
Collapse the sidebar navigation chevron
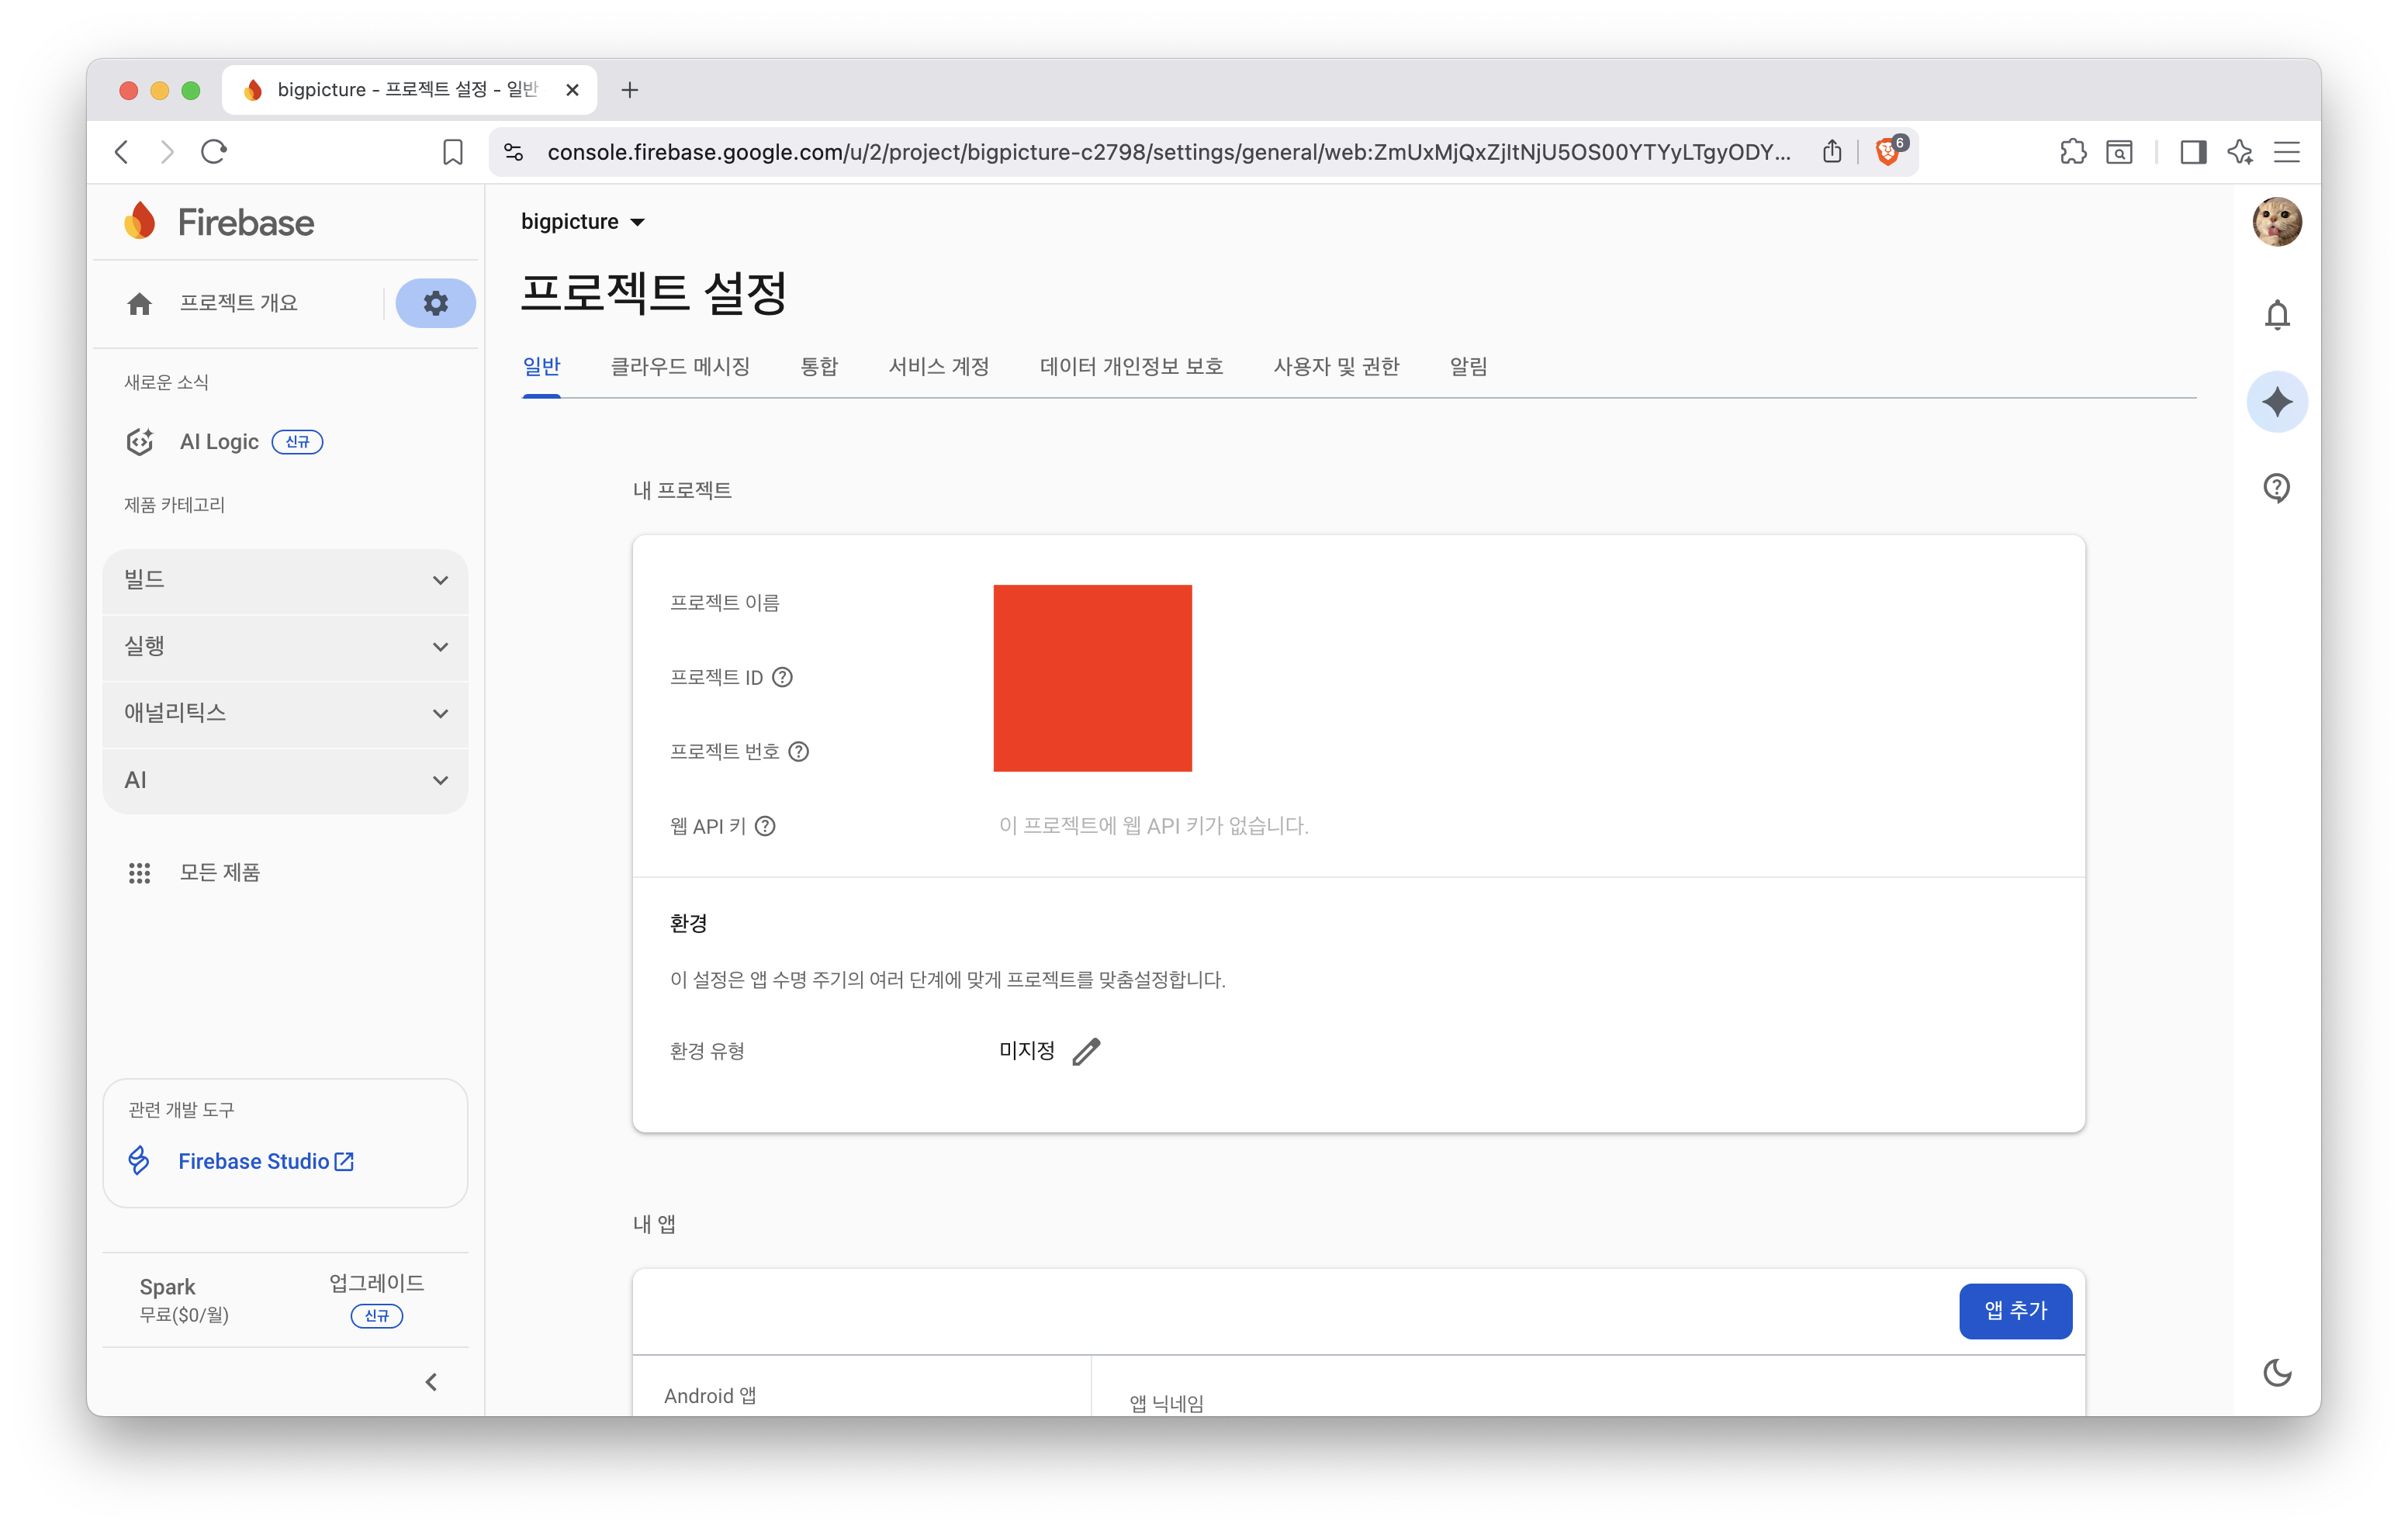431,1382
